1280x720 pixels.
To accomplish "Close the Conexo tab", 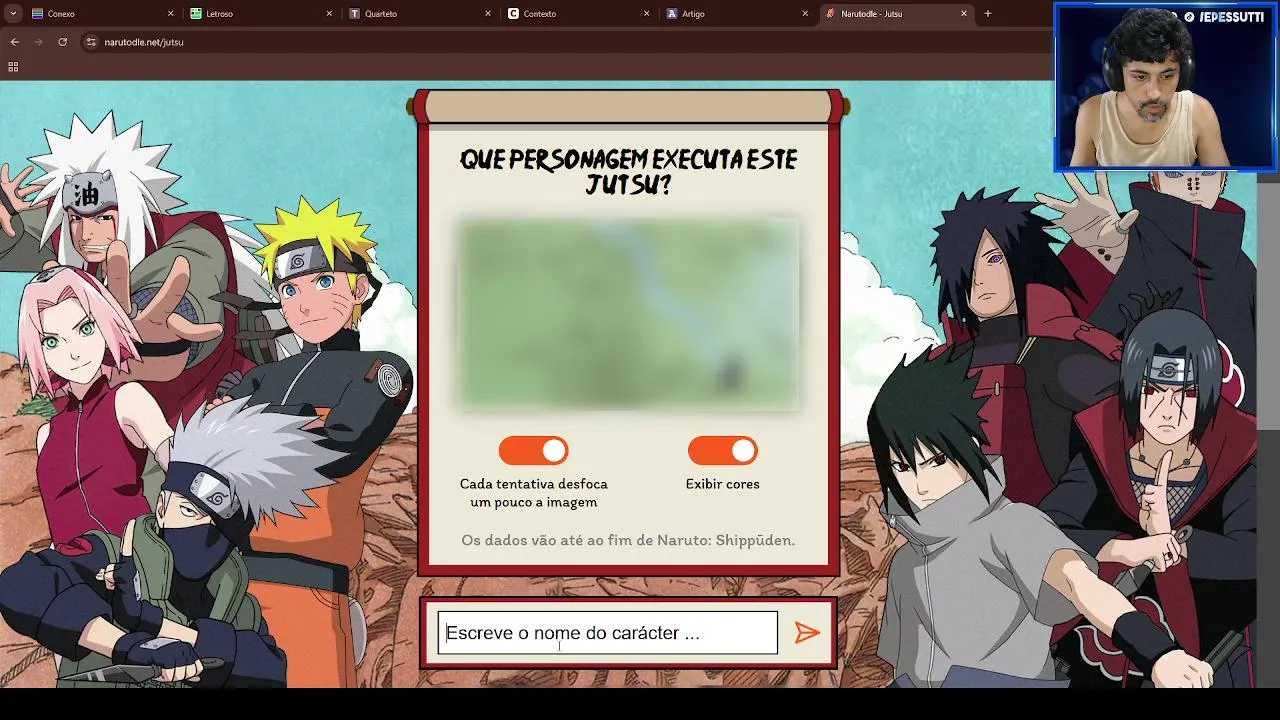I will point(170,14).
